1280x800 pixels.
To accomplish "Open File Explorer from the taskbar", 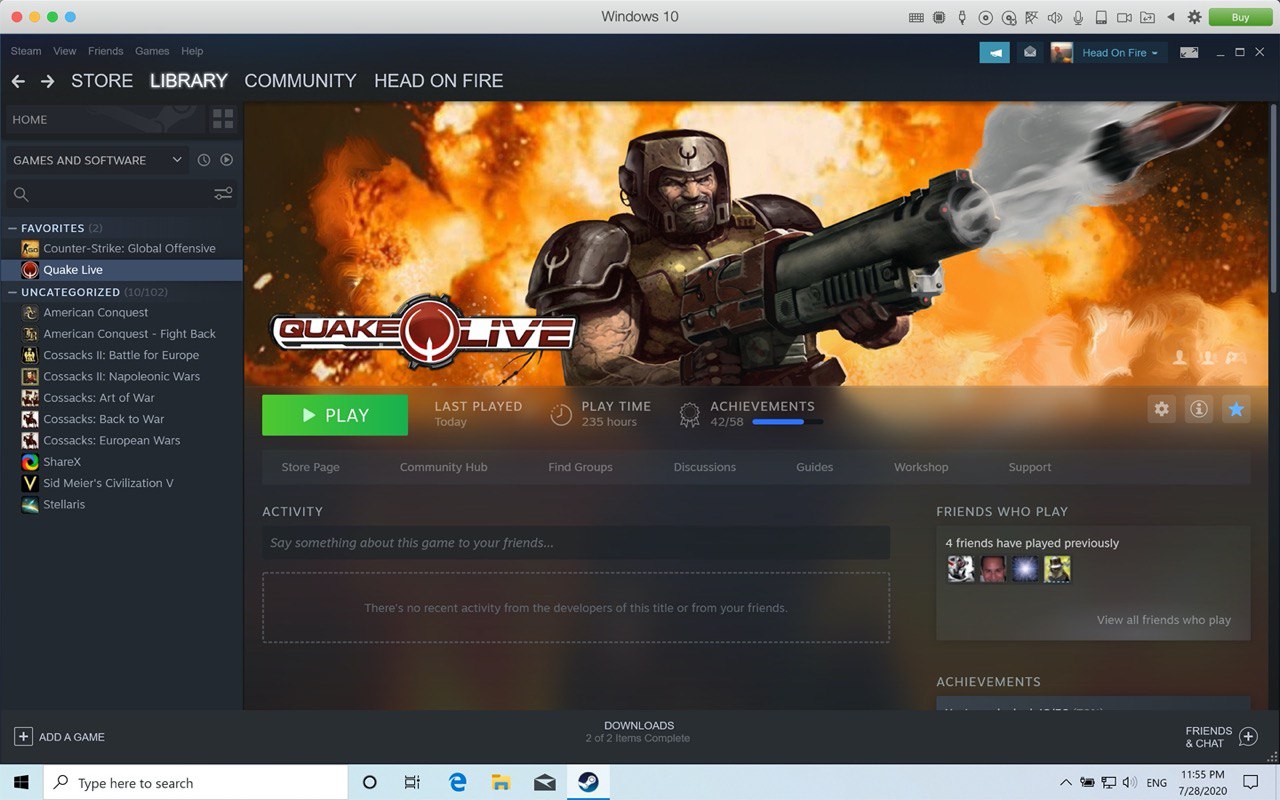I will (x=501, y=783).
